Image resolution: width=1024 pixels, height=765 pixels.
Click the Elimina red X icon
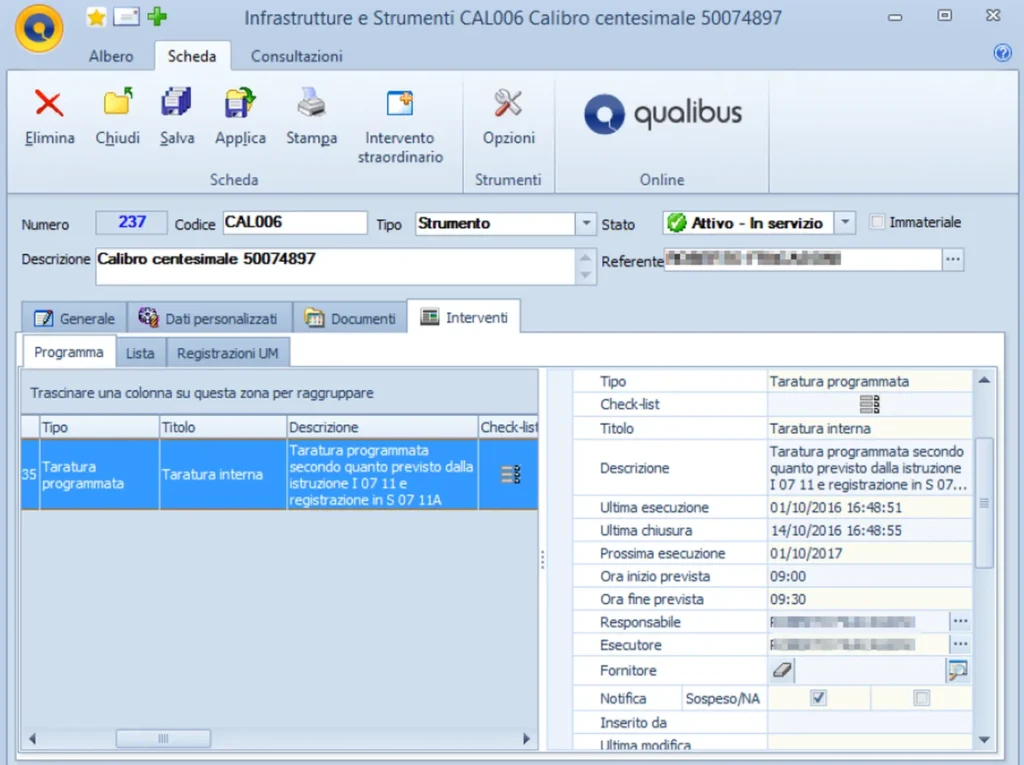(49, 104)
